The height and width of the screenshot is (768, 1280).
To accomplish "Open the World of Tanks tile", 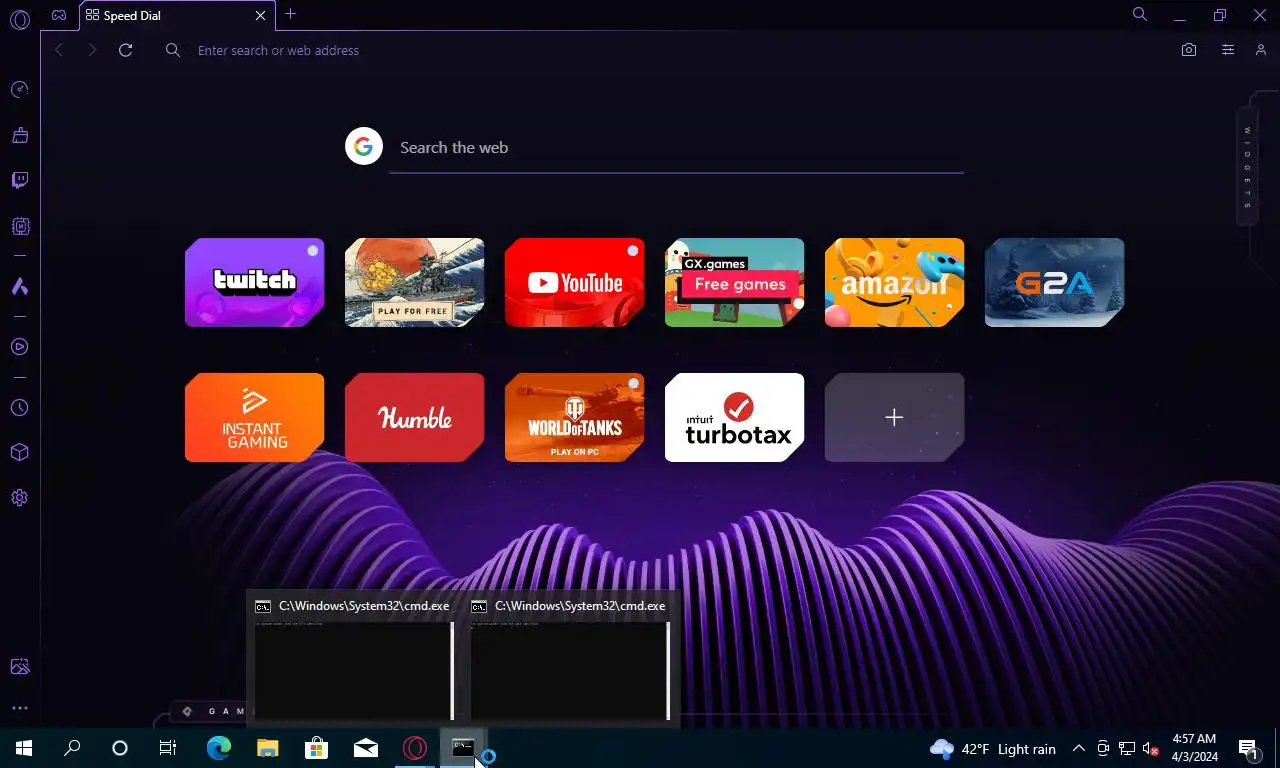I will 575,417.
